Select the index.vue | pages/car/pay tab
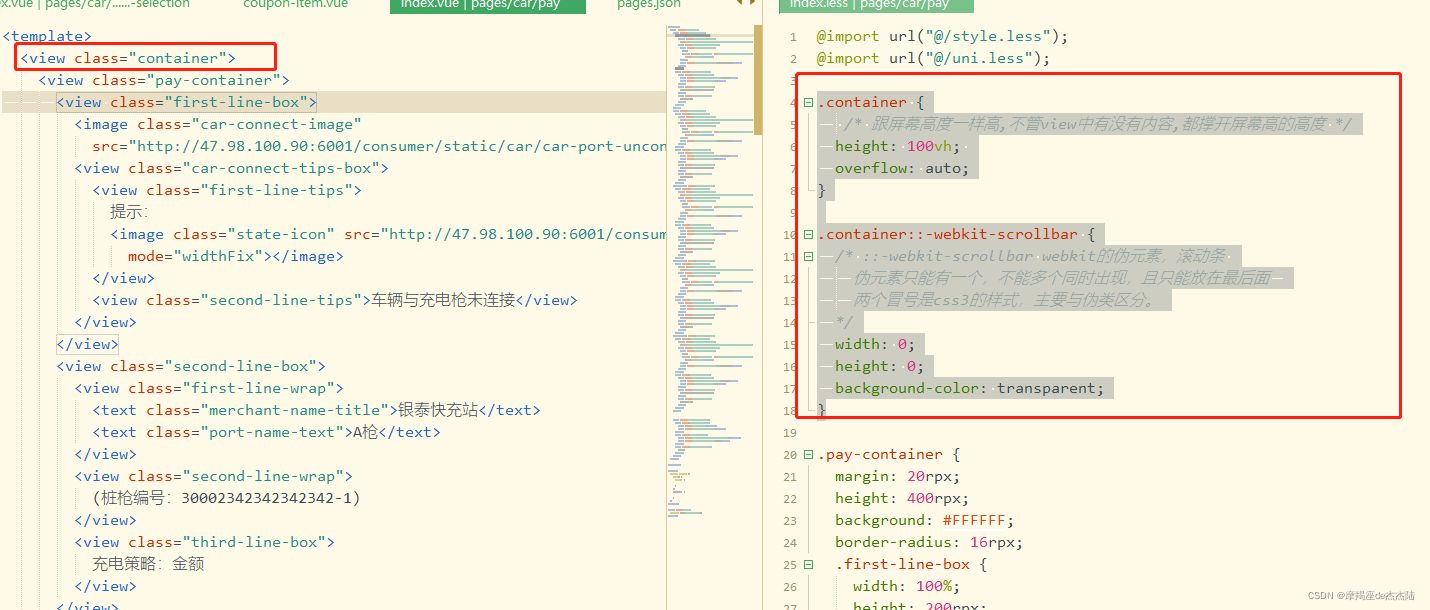 pyautogui.click(x=487, y=4)
